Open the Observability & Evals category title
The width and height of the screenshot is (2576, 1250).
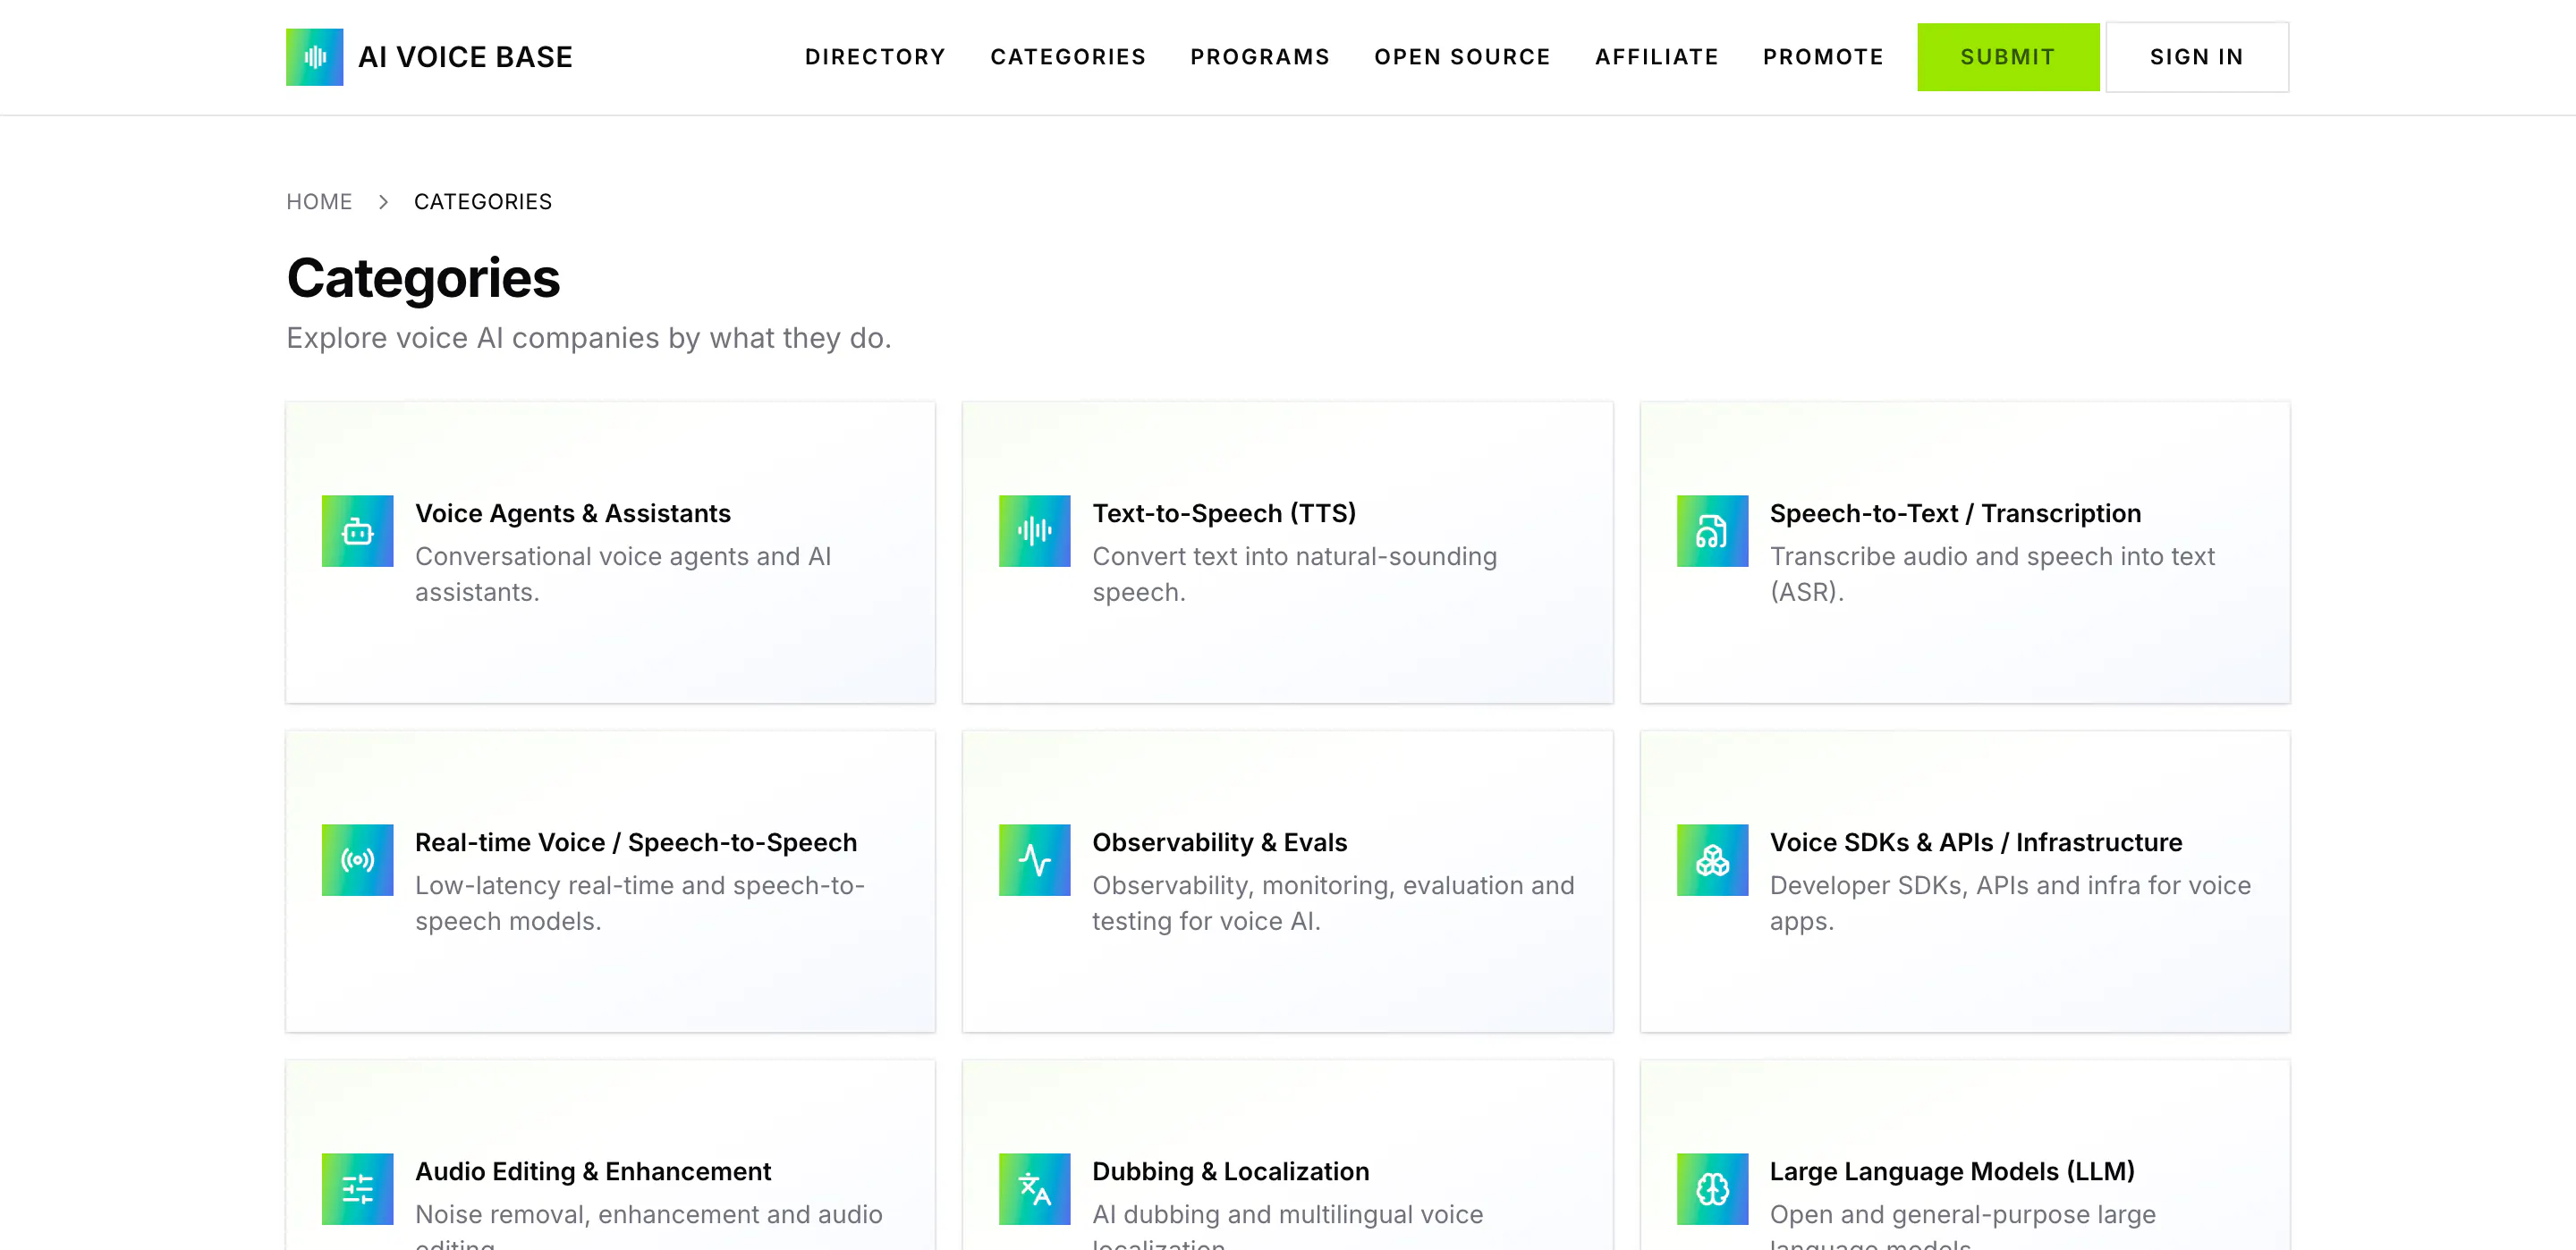[1219, 842]
